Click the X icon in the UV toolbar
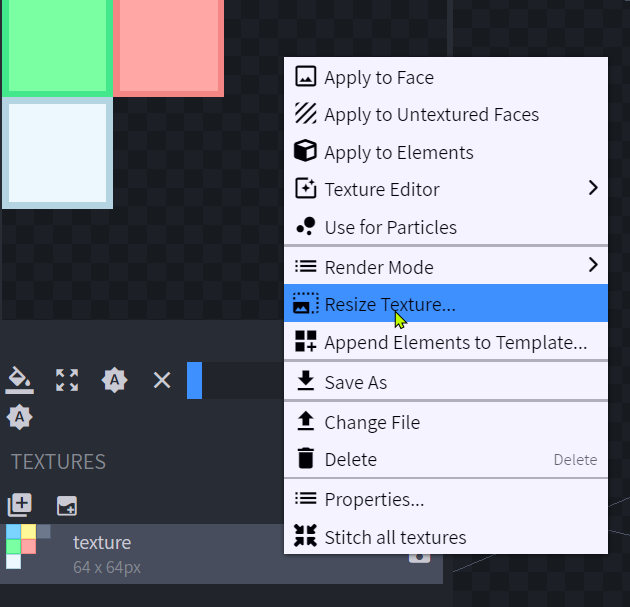The width and height of the screenshot is (630, 607). coord(162,380)
